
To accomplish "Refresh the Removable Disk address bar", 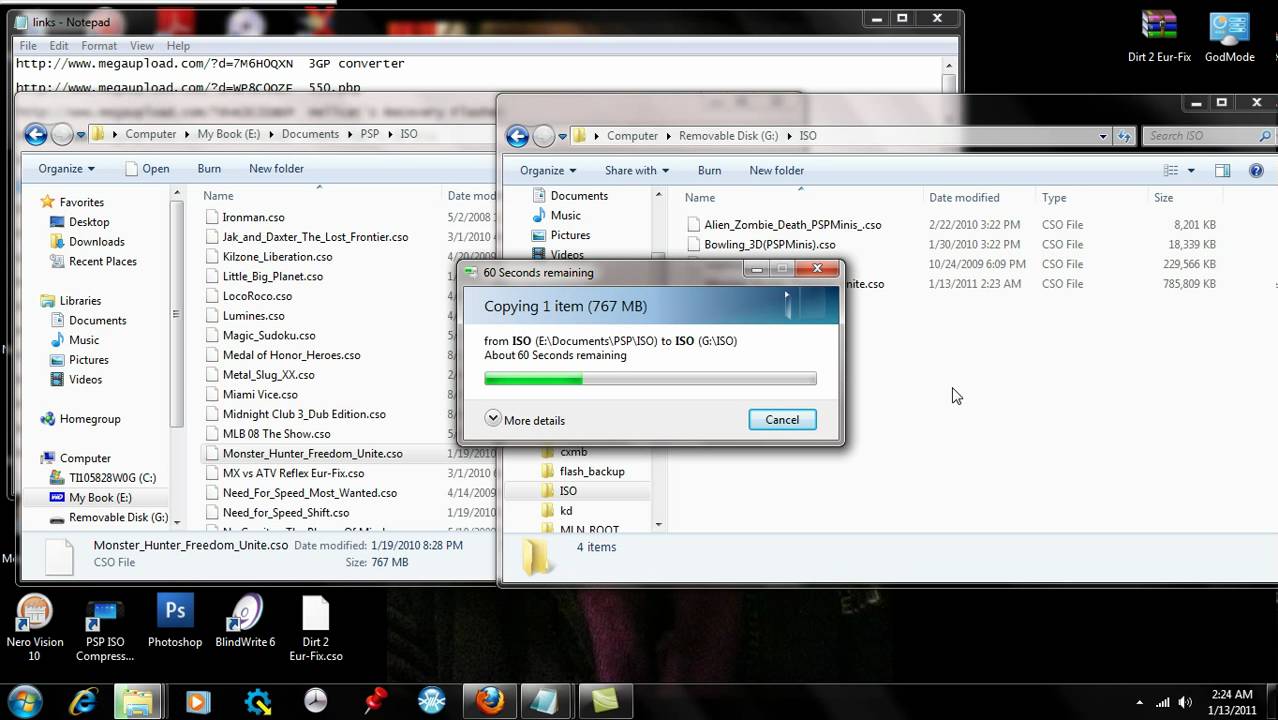I will (1124, 136).
